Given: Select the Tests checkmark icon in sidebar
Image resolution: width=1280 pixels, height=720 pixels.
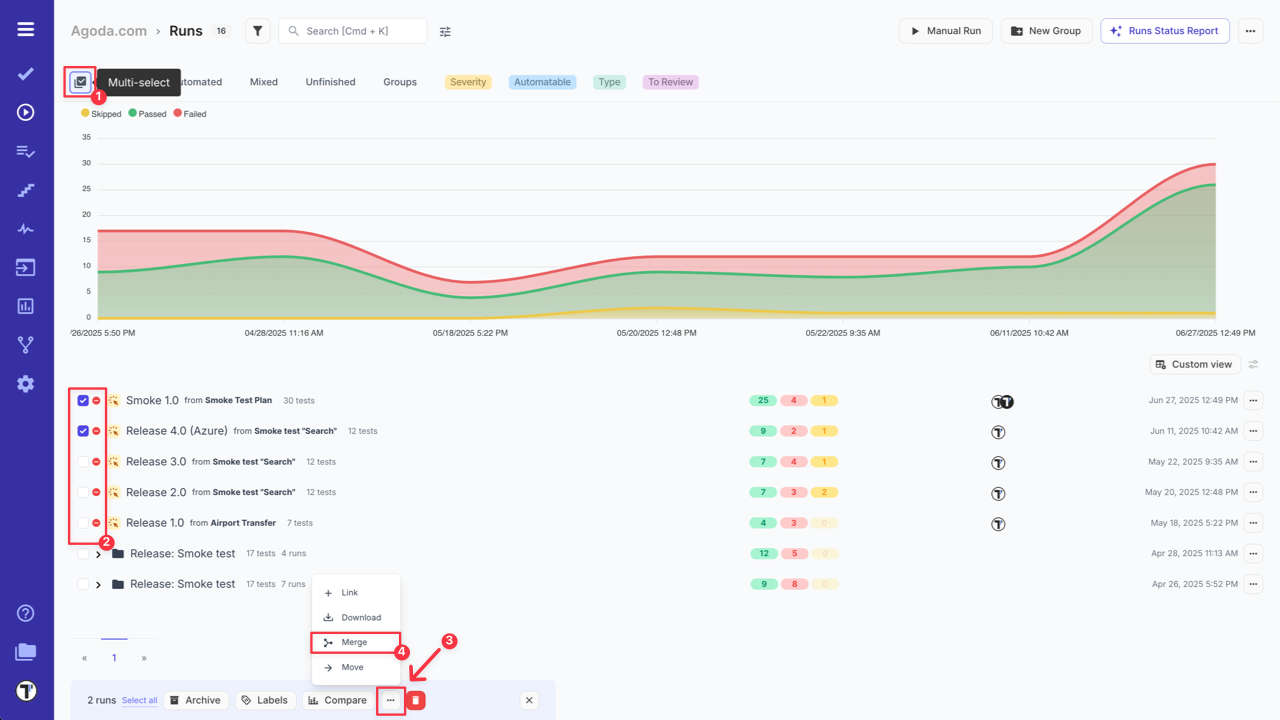Looking at the screenshot, I should click(25, 73).
